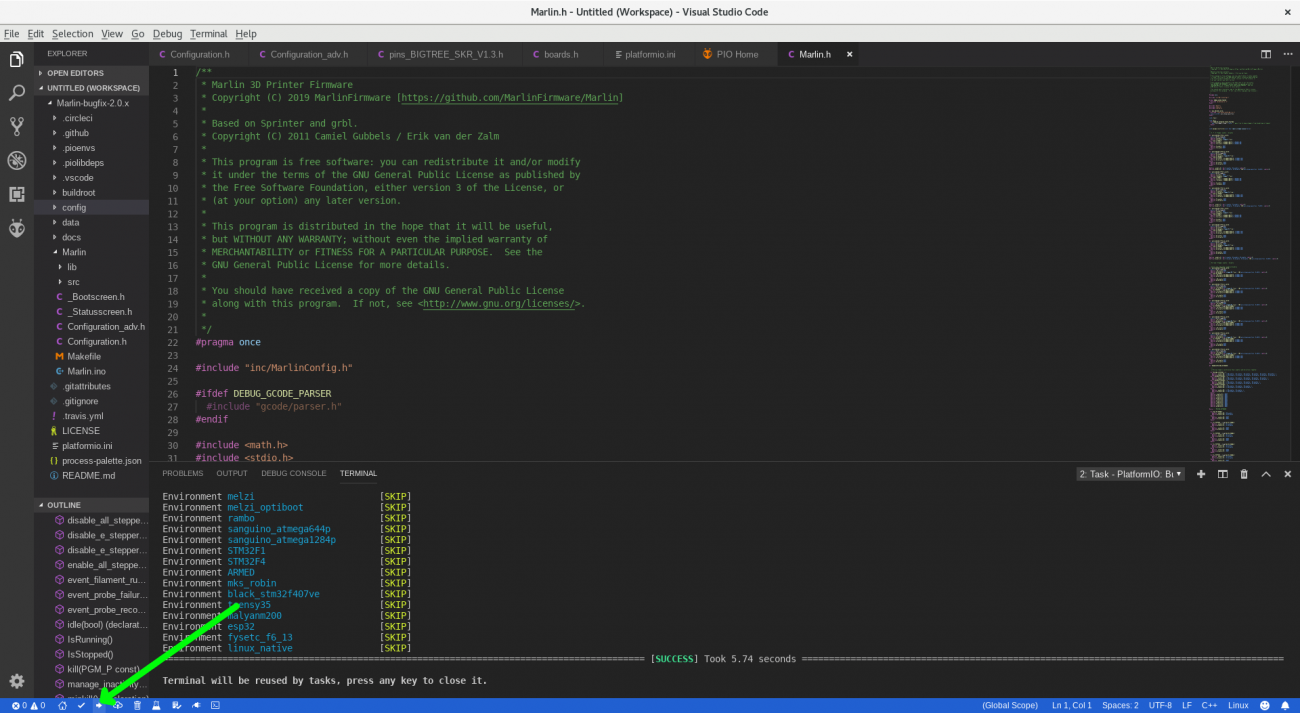Click the Linux configuration in the status bar

point(1238,705)
